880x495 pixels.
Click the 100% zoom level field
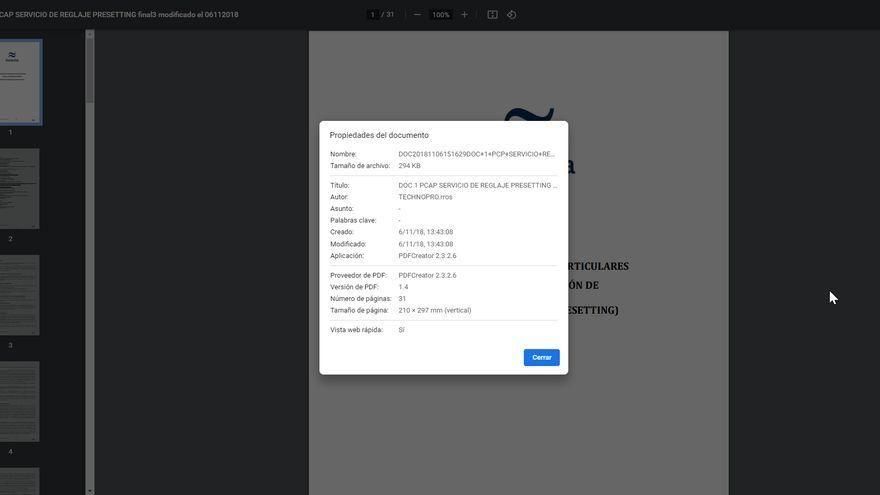point(441,15)
